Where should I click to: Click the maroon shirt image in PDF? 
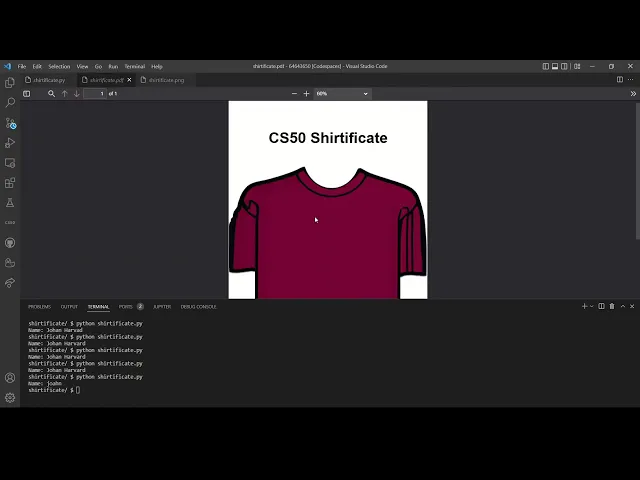(x=328, y=233)
